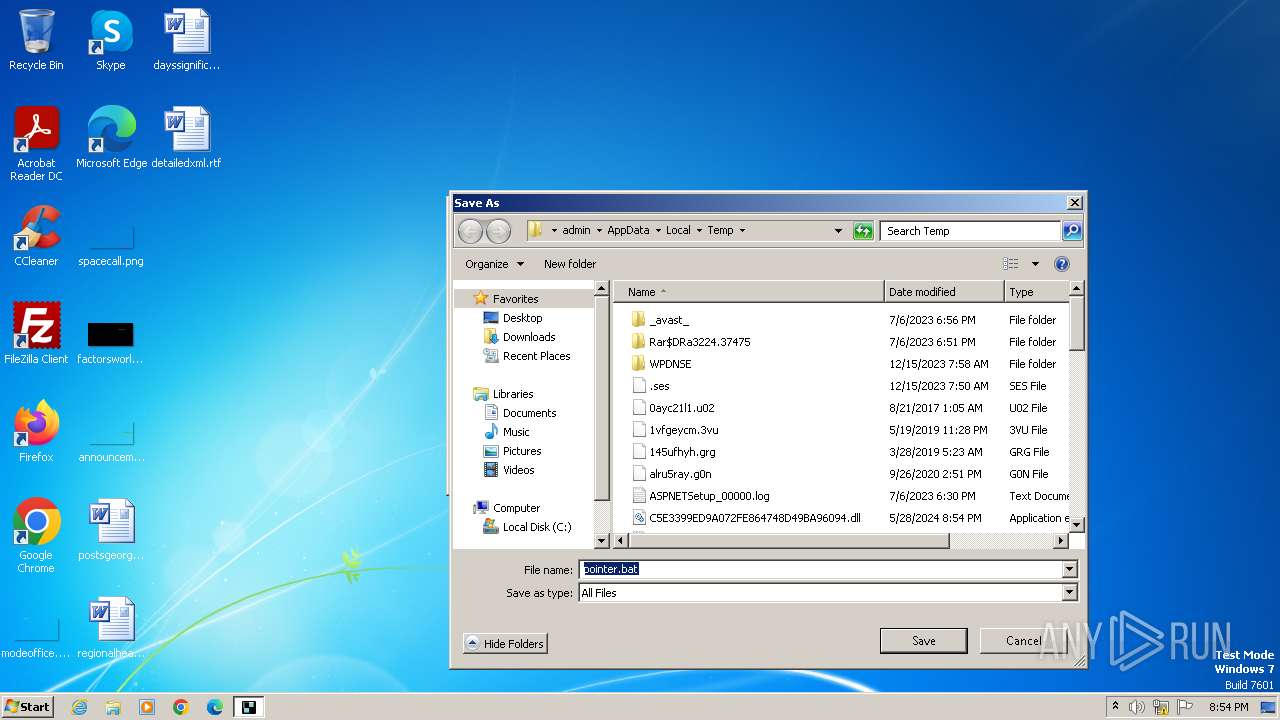Image resolution: width=1280 pixels, height=720 pixels.
Task: Open Microsoft Edge desktop shortcut
Action: tap(111, 138)
